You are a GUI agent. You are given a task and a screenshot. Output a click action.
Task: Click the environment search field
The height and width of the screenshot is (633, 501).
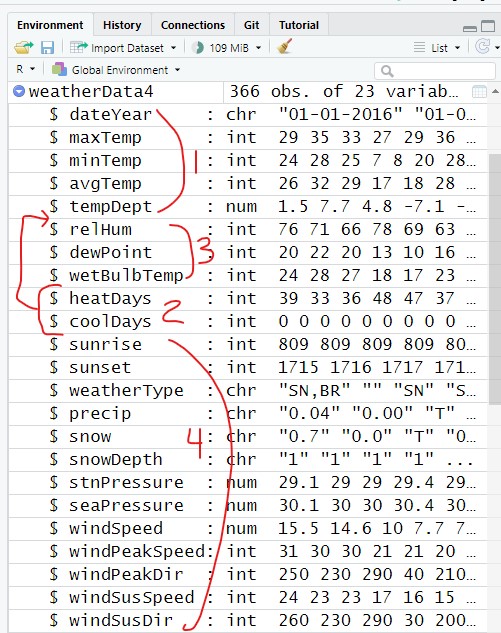(435, 71)
